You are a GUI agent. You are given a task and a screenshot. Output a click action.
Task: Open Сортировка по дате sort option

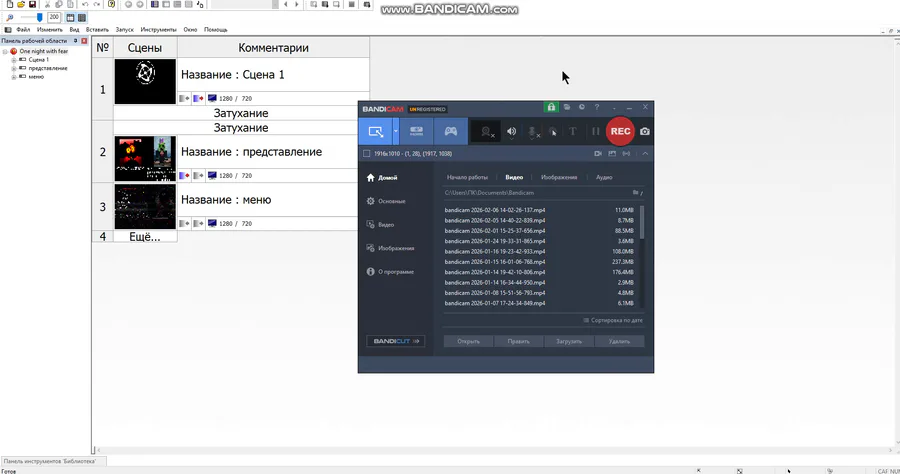click(612, 320)
